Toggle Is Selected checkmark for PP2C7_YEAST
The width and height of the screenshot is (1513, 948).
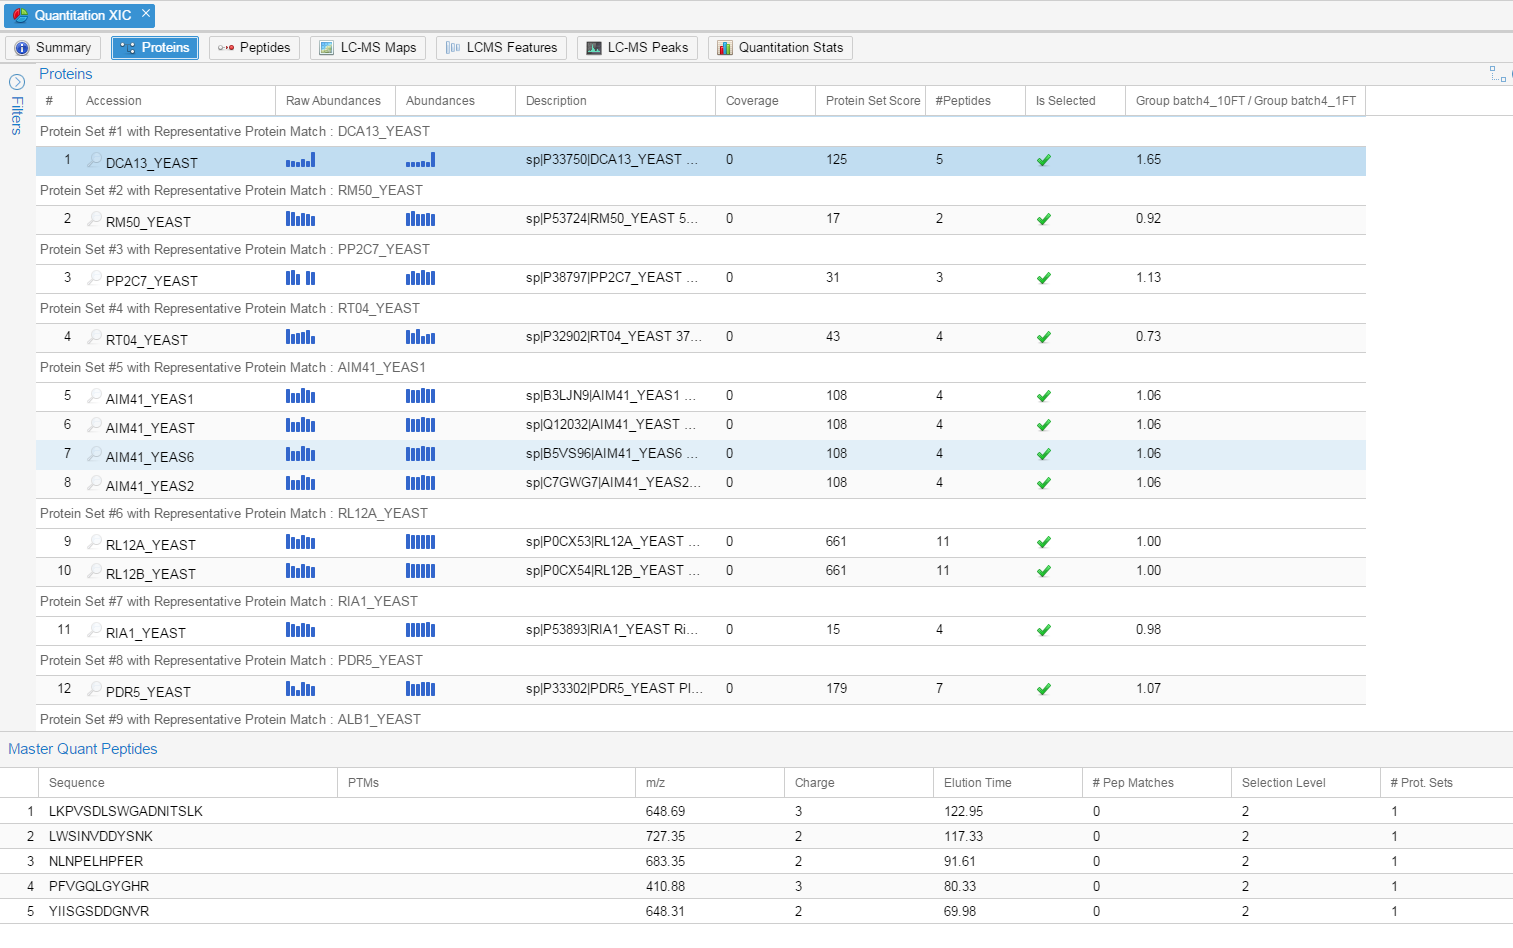pyautogui.click(x=1043, y=278)
